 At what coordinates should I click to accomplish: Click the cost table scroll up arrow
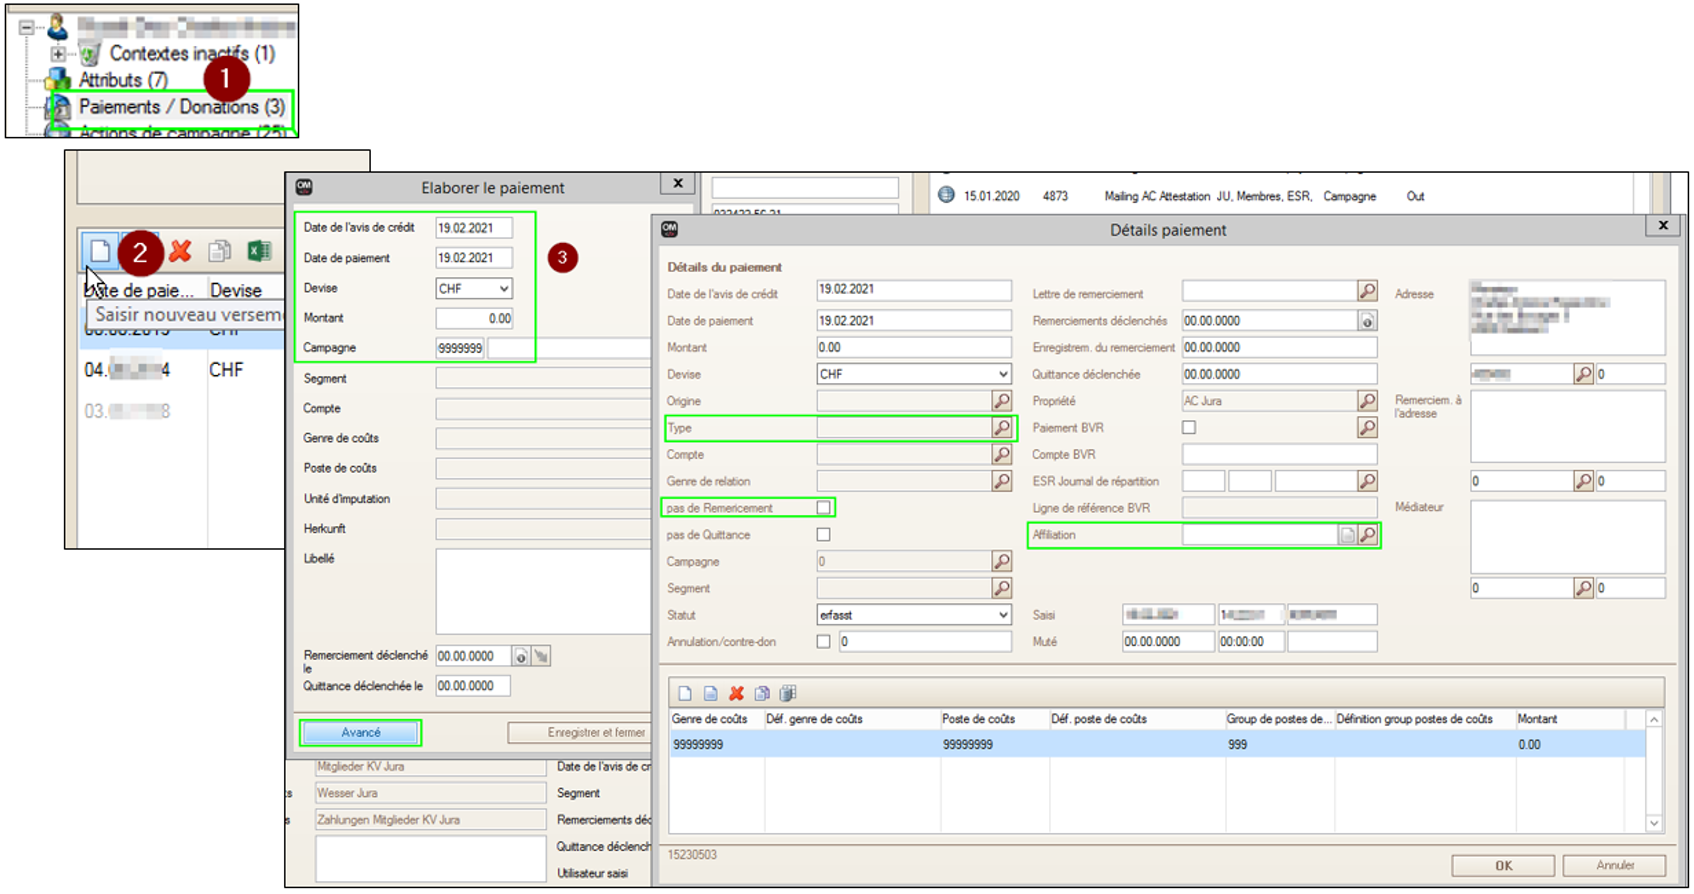tap(1654, 720)
